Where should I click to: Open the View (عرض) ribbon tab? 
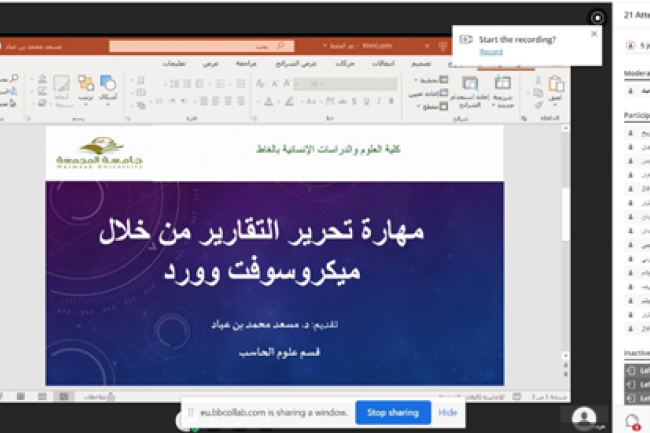coord(210,63)
